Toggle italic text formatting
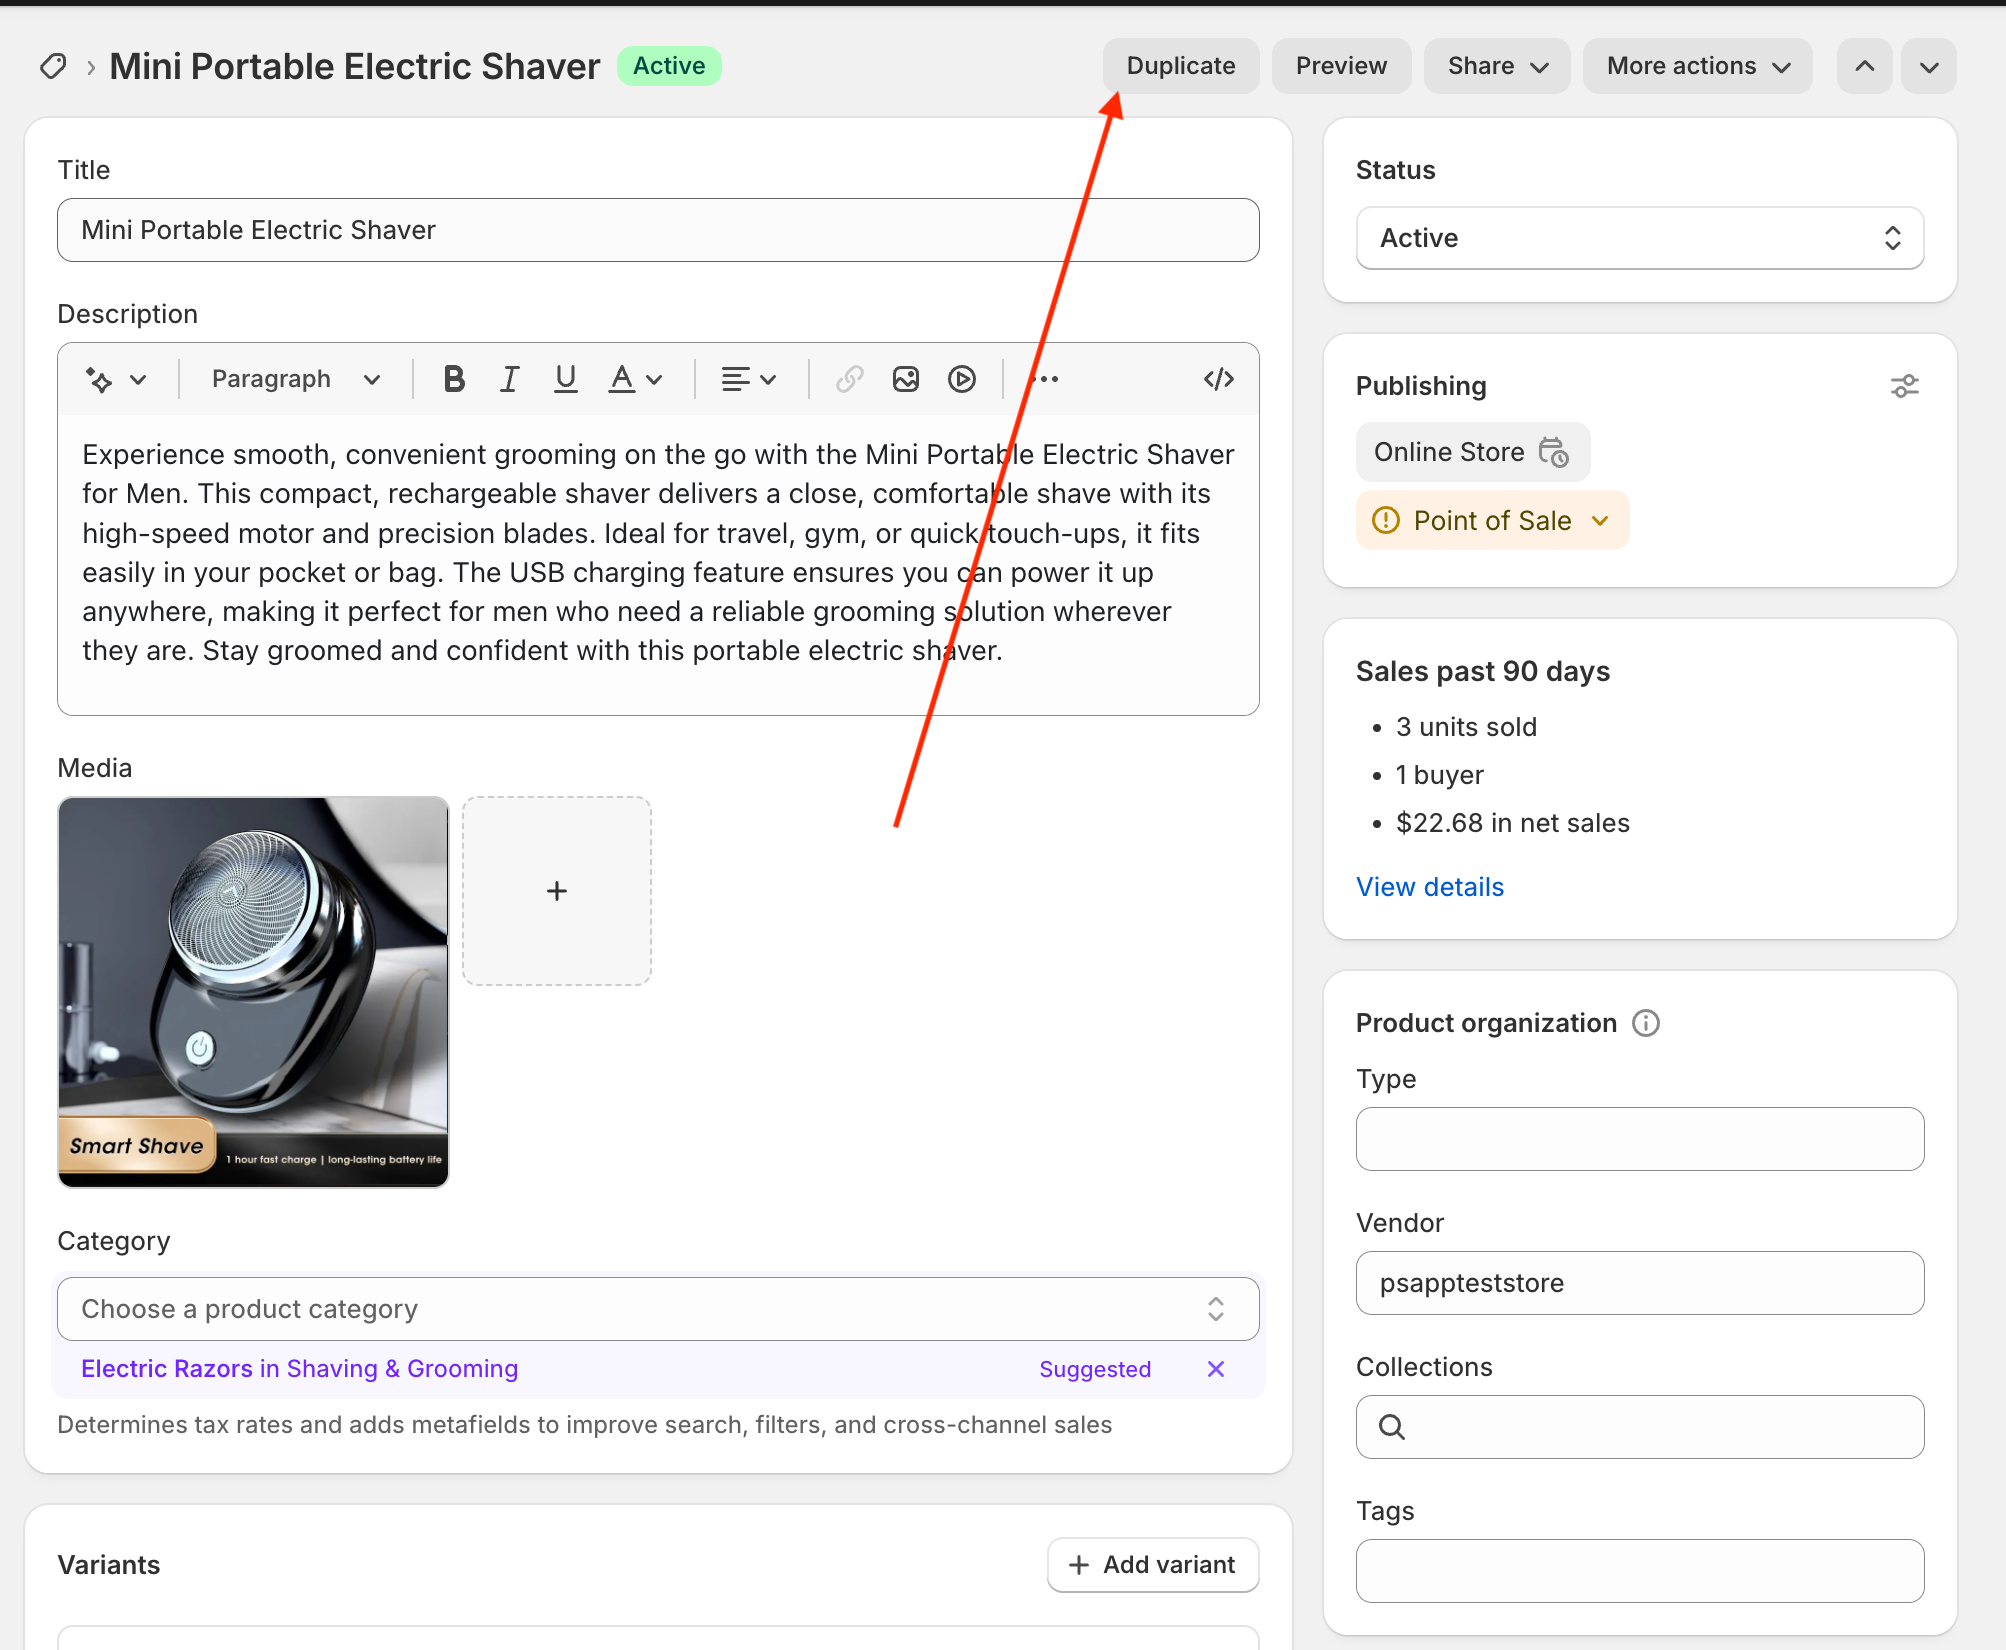 pyautogui.click(x=510, y=379)
